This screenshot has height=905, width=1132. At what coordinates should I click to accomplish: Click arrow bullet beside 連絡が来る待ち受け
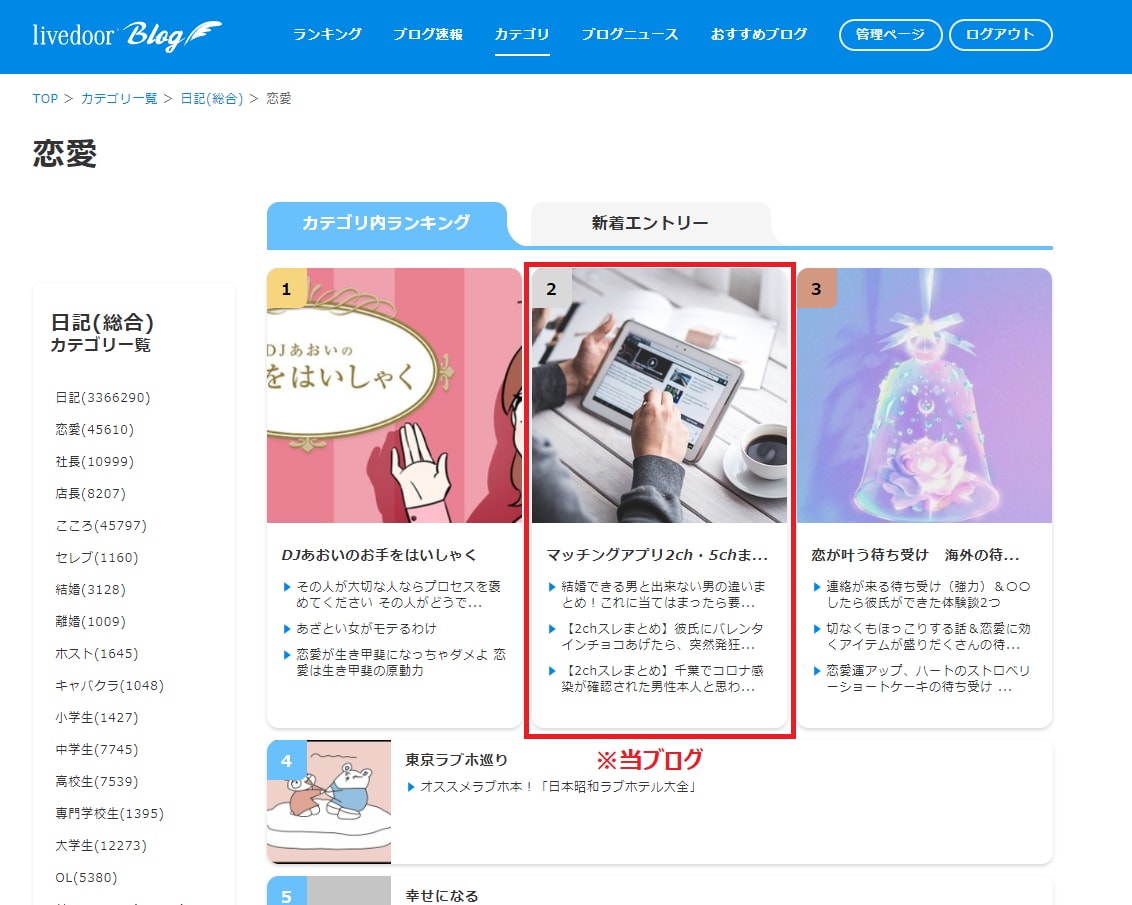(x=817, y=587)
